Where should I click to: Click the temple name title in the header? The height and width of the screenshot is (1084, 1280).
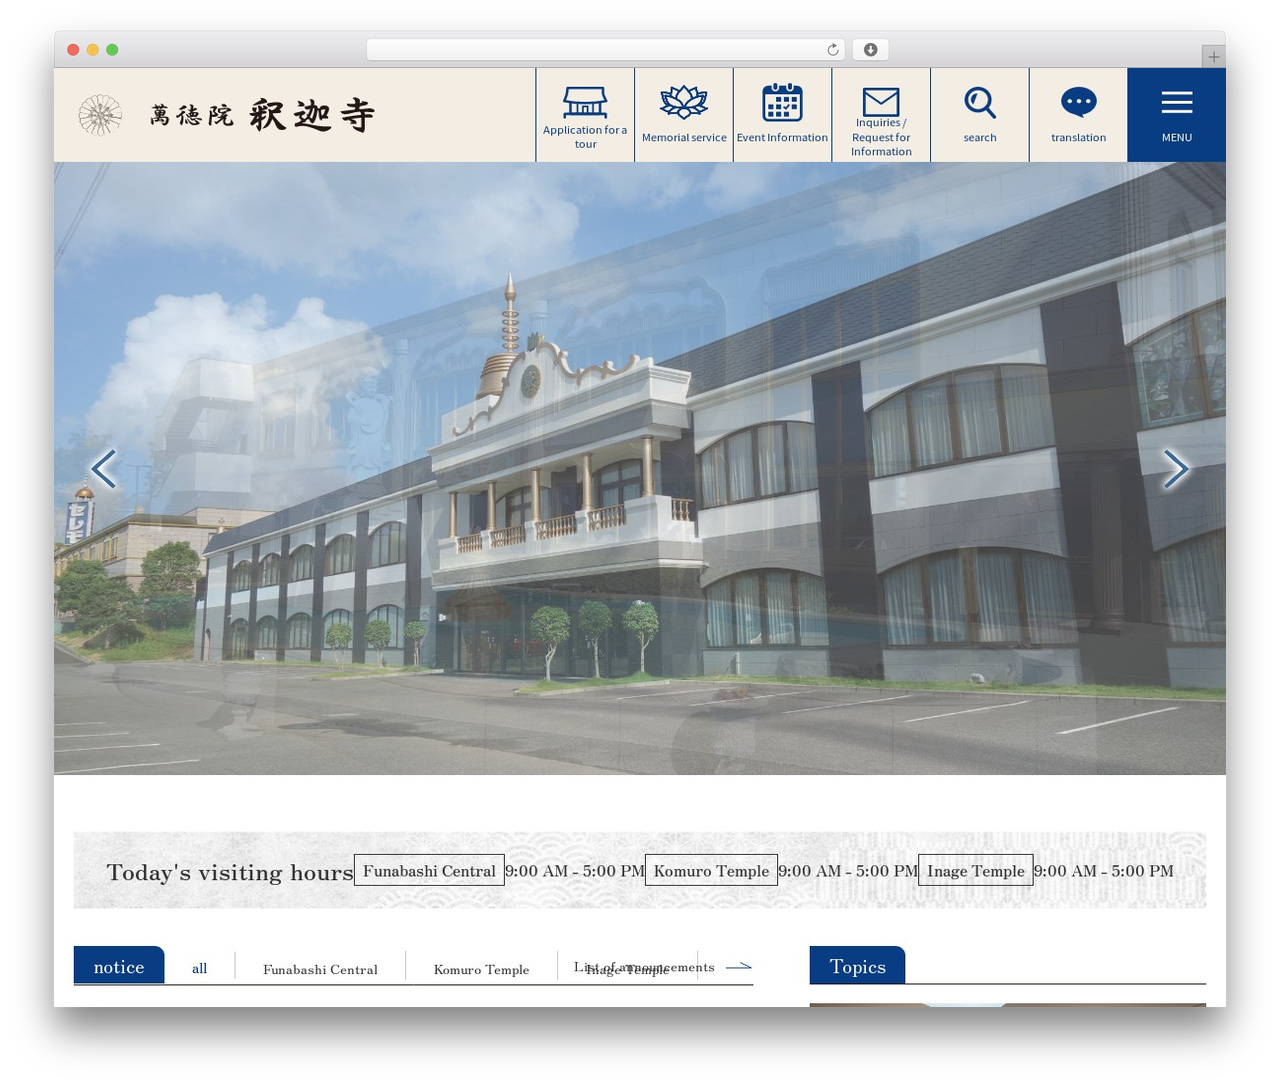pos(262,115)
